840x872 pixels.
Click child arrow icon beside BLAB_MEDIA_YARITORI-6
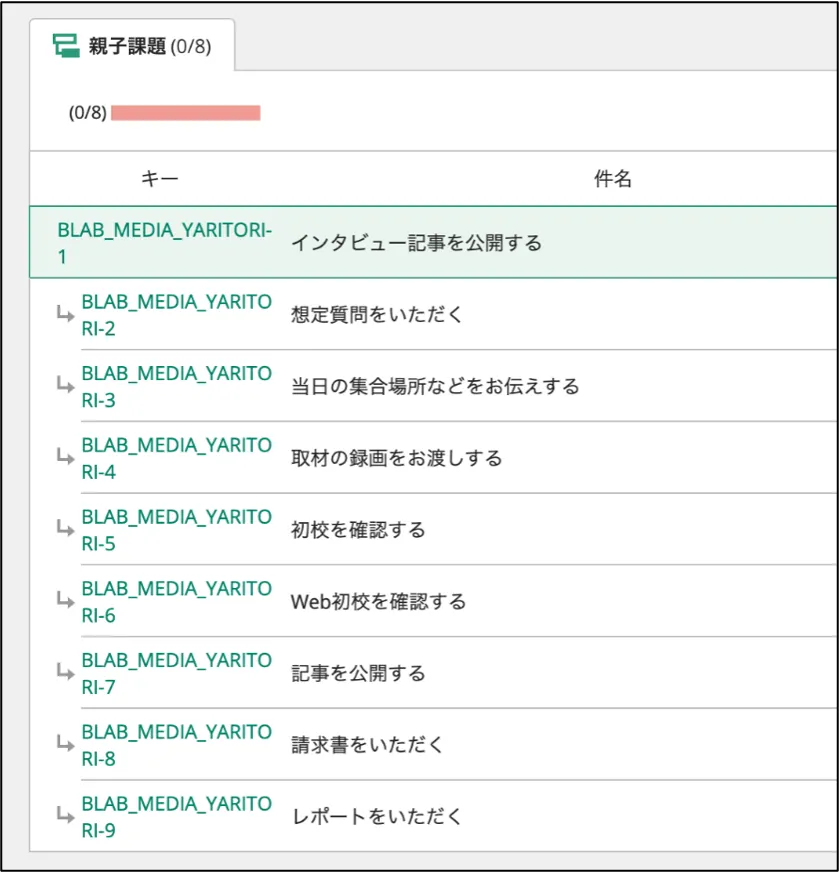coord(65,601)
